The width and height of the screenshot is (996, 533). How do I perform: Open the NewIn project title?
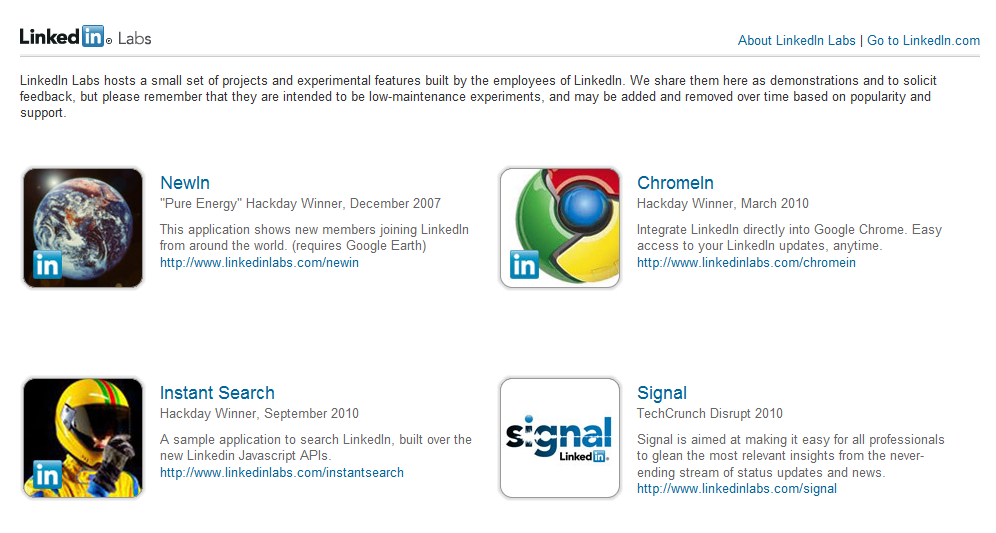click(185, 183)
